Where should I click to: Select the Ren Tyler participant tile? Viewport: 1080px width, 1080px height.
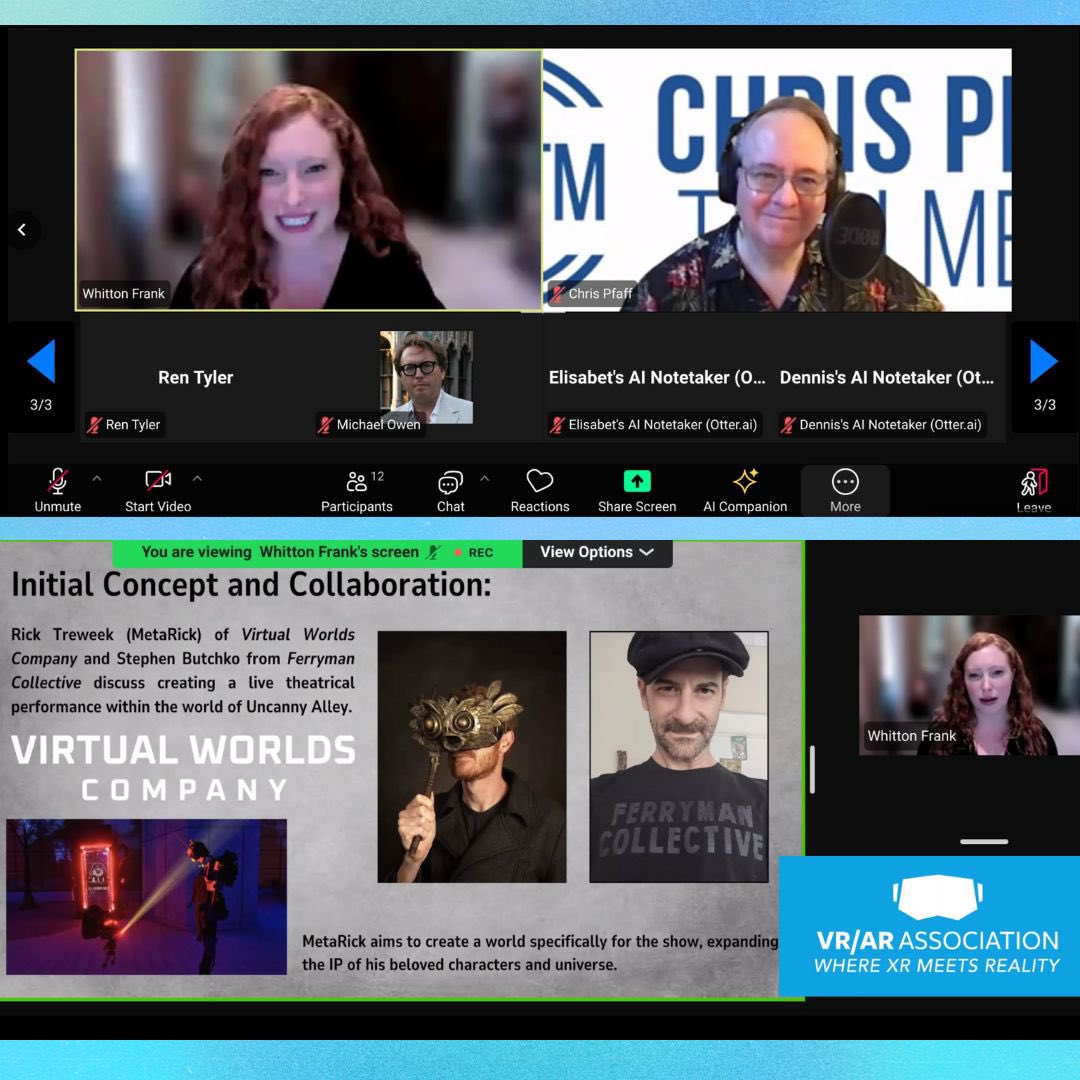click(x=196, y=377)
